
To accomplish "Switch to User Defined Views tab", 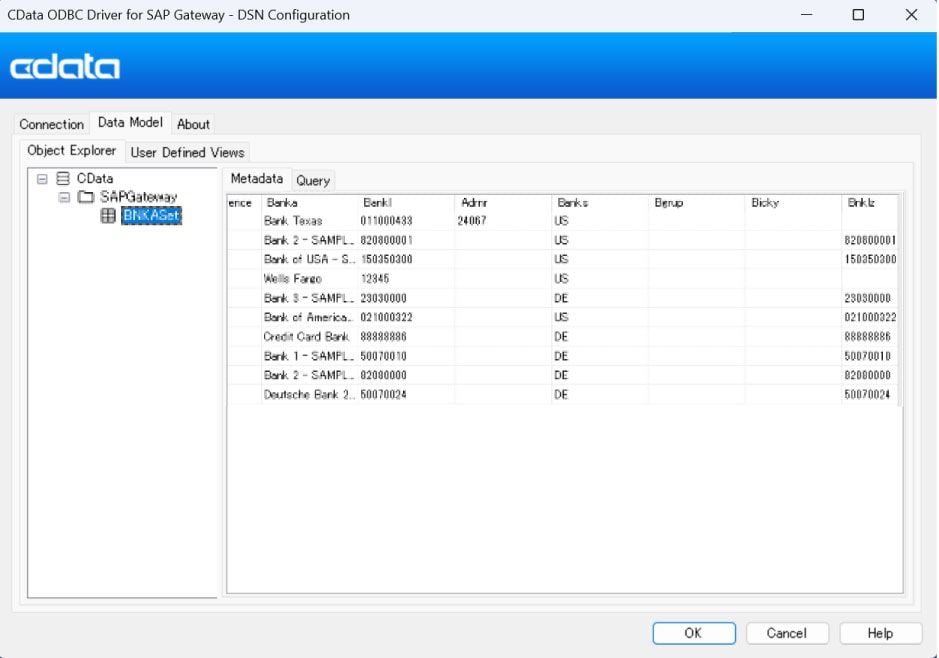I will (188, 152).
